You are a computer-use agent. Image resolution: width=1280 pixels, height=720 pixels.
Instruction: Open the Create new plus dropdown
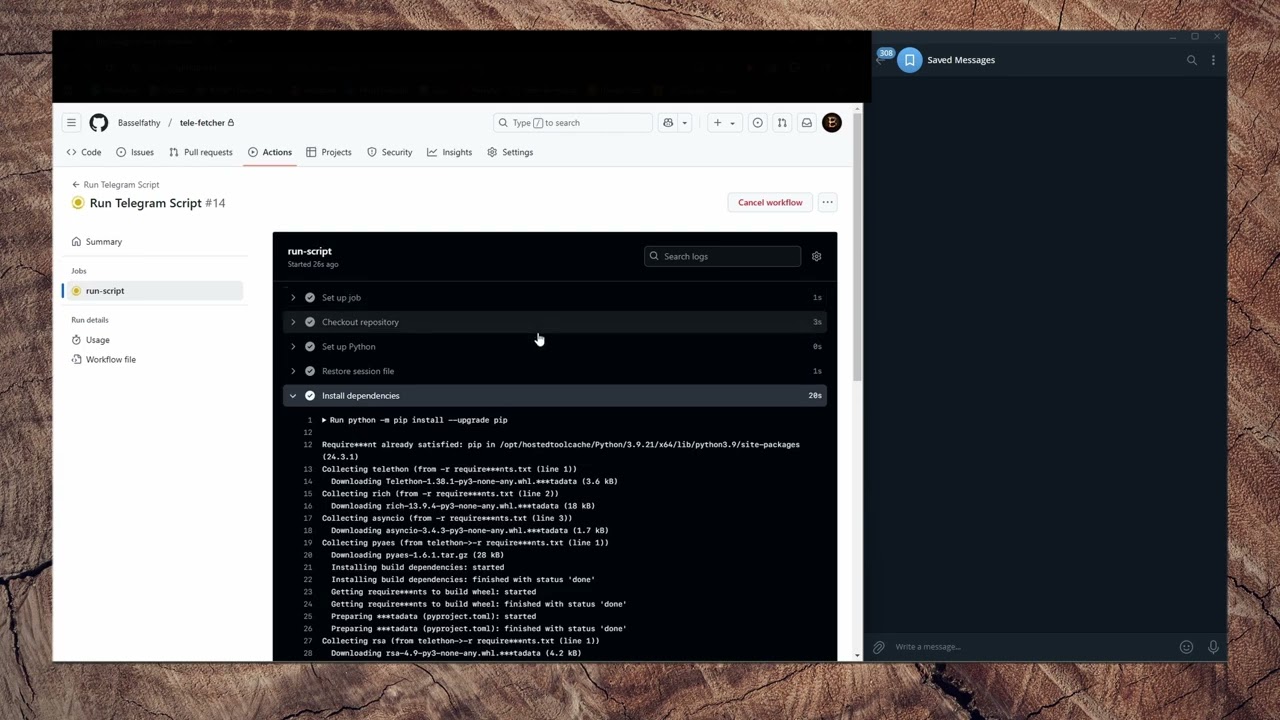click(723, 123)
